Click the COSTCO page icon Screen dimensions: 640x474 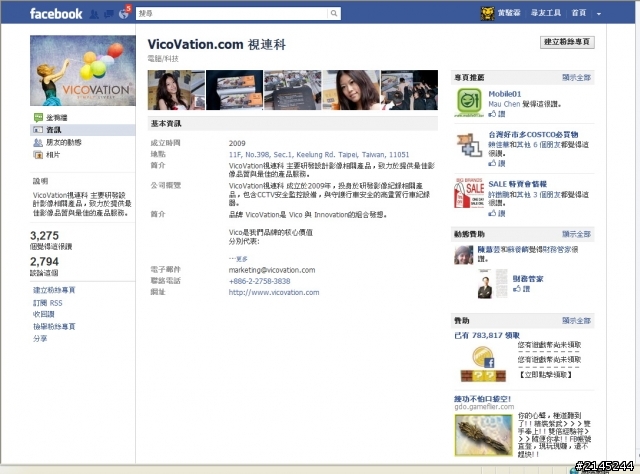pos(469,145)
